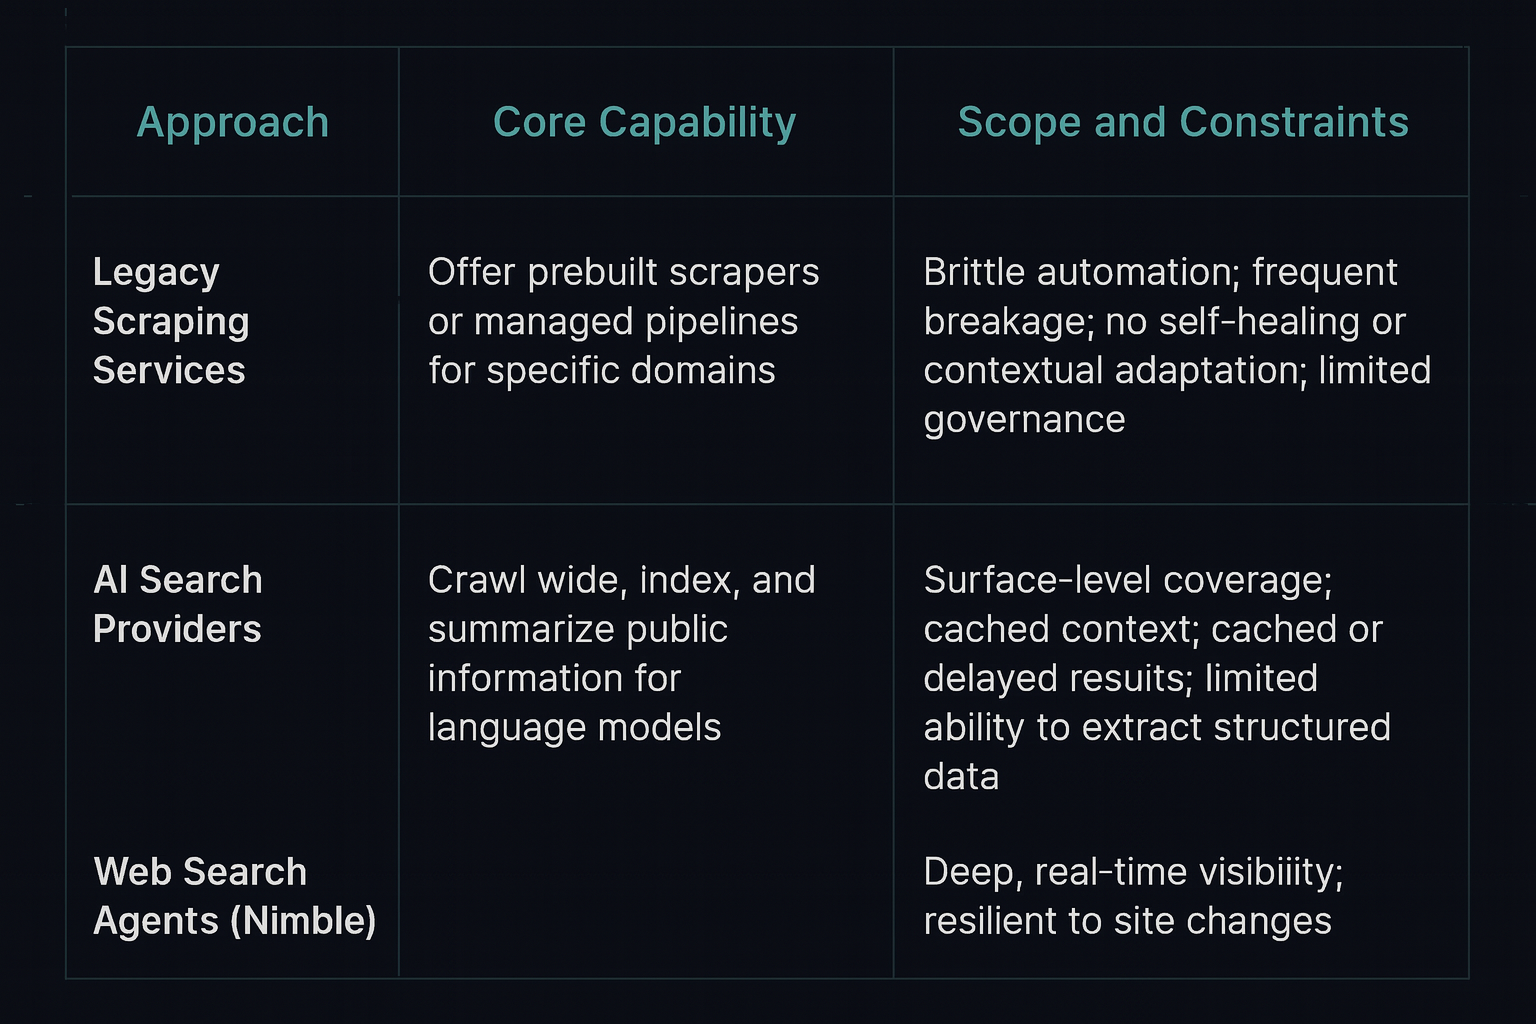Select the 'AI Search' row label text
The image size is (1536, 1024).
178,581
